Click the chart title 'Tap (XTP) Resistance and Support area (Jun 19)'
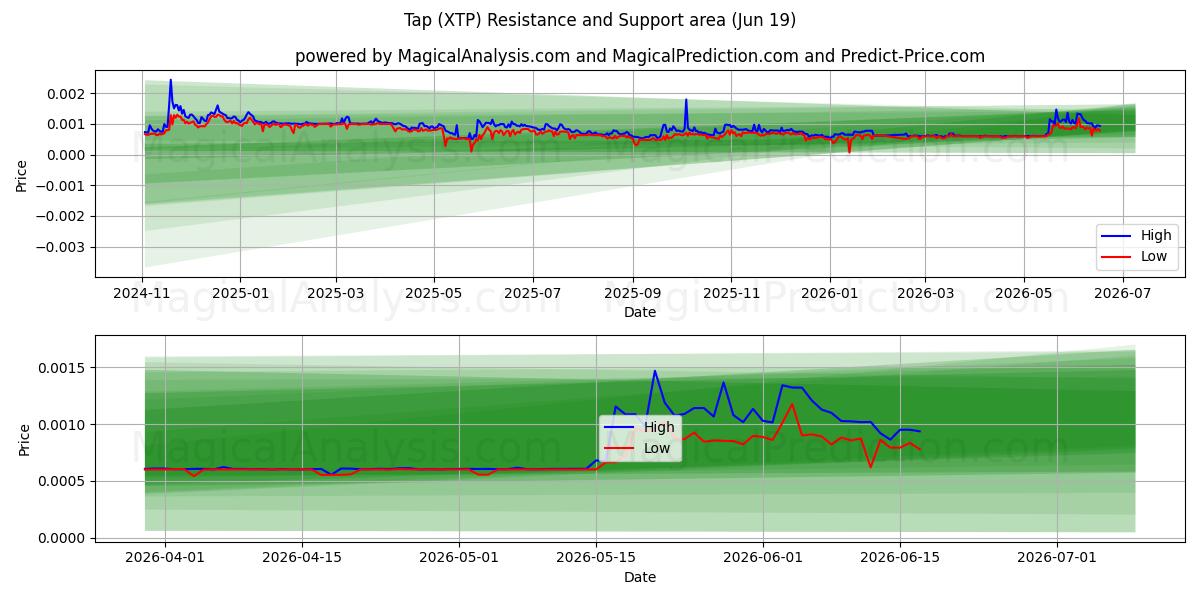Viewport: 1200px width, 600px height. (600, 20)
